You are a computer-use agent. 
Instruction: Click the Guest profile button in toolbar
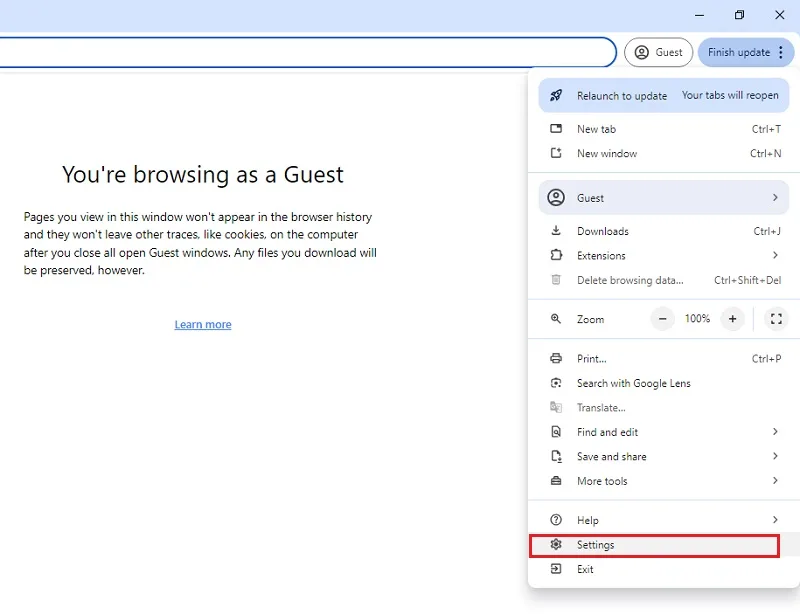(658, 52)
